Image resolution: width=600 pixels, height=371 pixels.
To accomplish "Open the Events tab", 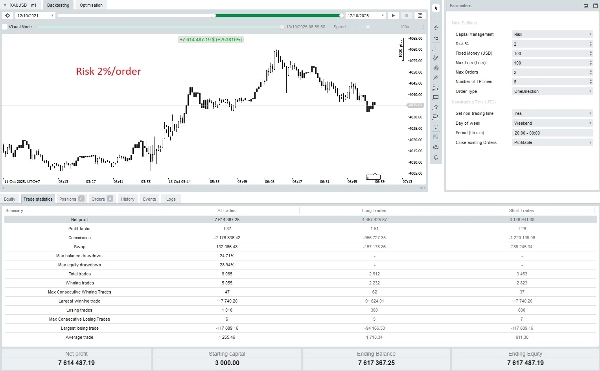I will (x=149, y=199).
